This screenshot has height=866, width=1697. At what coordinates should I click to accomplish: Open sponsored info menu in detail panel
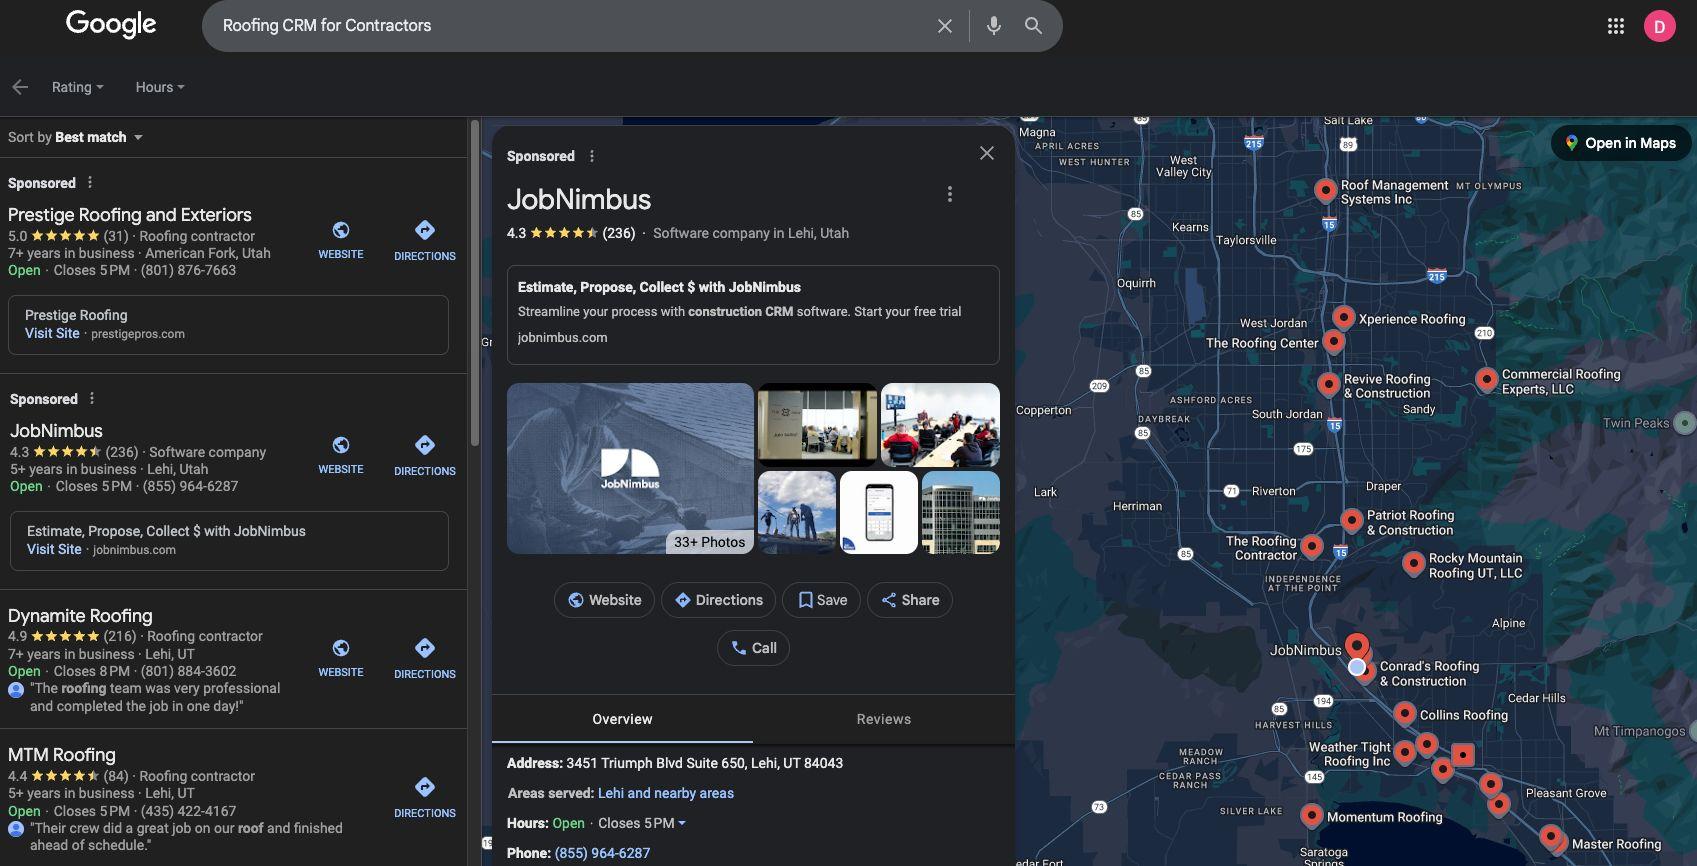592,156
